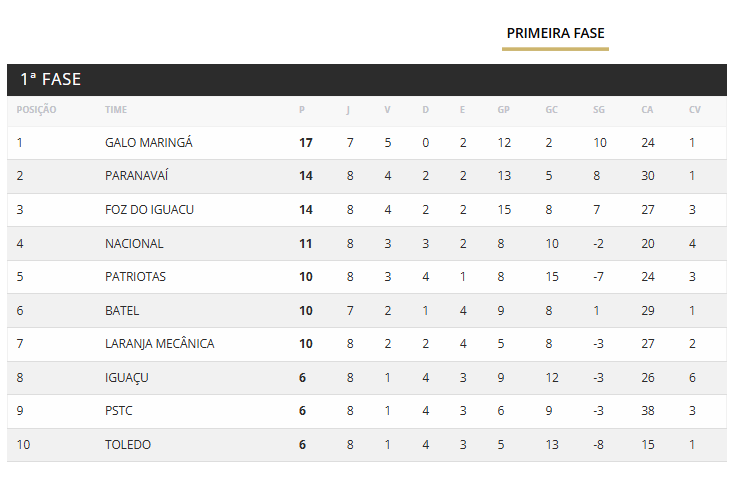
Task: Click the CA column header
Action: 647,110
